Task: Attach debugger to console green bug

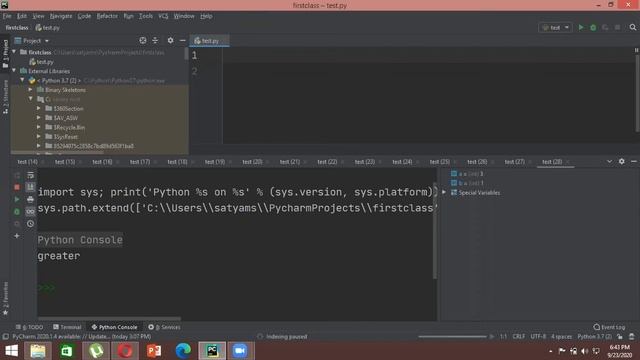Action: (17, 211)
